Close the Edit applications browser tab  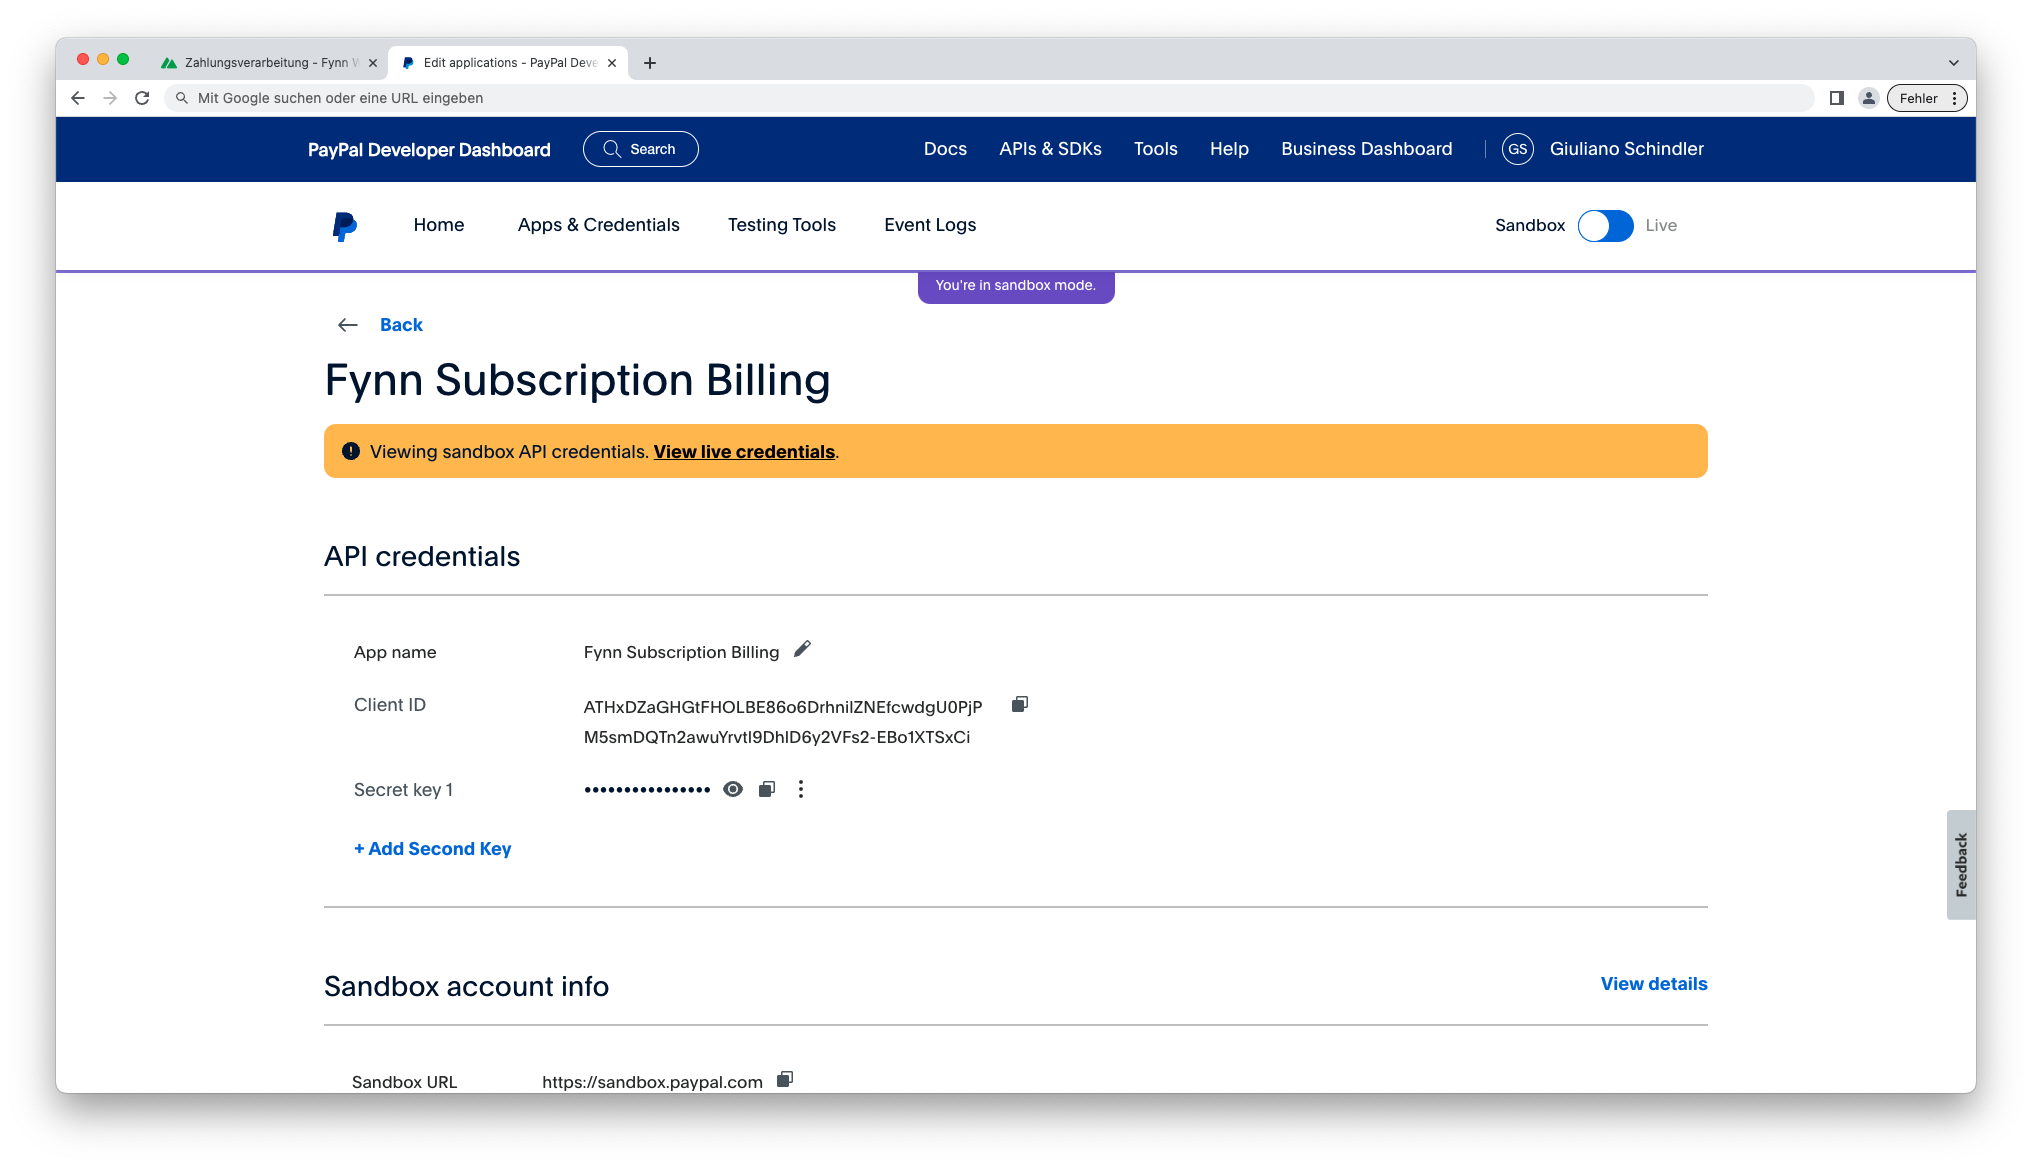point(612,63)
